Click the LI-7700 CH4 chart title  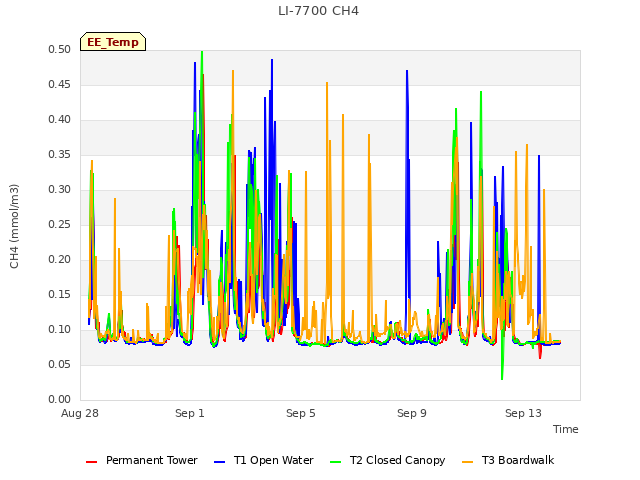click(318, 11)
